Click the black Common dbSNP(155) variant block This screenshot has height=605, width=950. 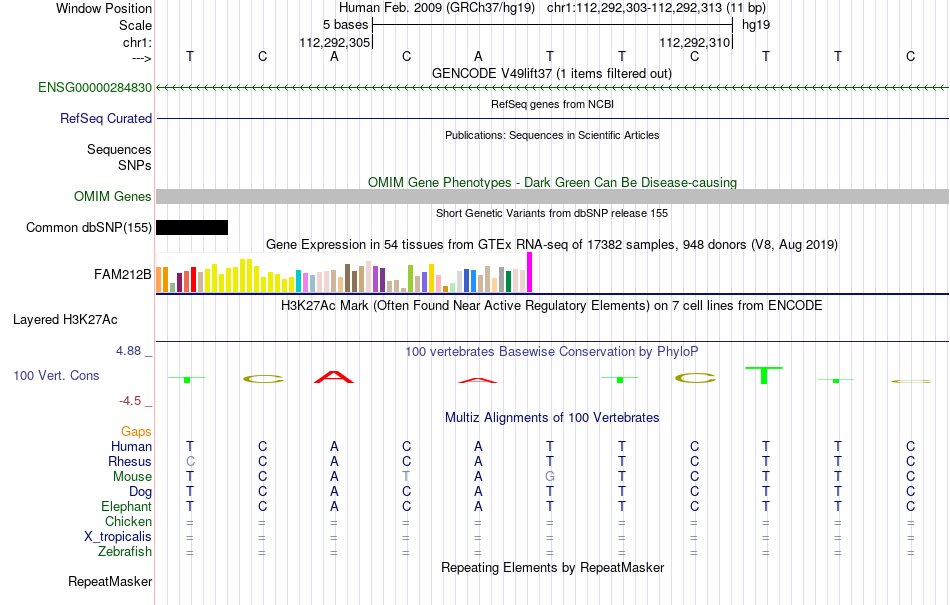click(192, 227)
